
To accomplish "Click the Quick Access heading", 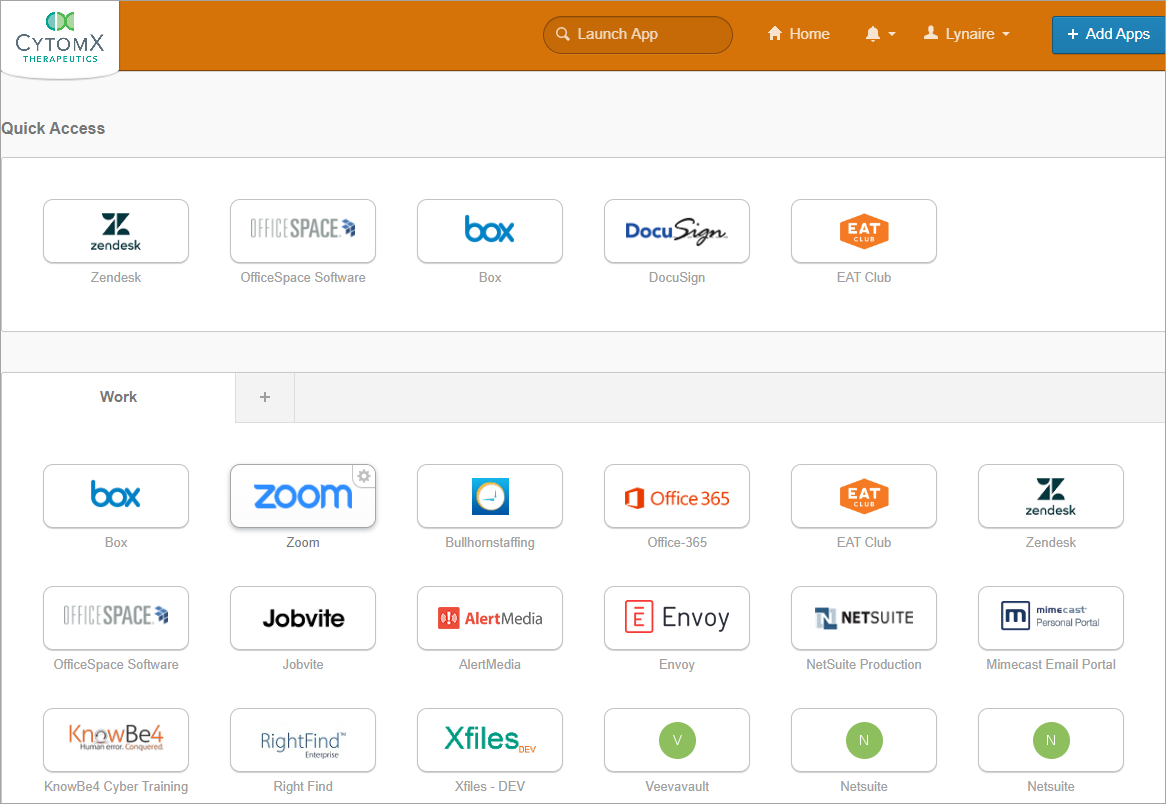I will coord(54,128).
